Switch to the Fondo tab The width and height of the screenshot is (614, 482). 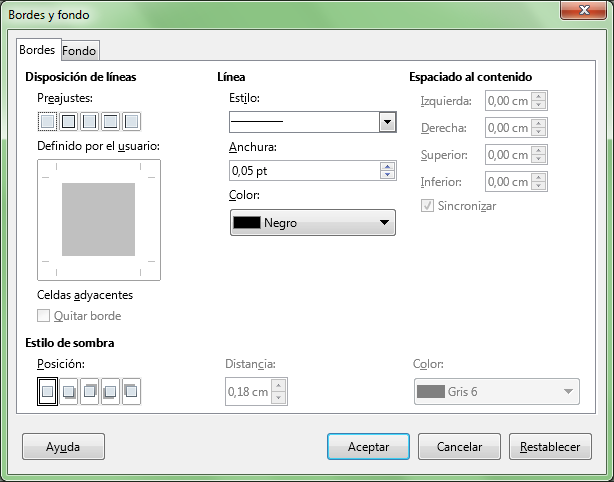pos(80,50)
